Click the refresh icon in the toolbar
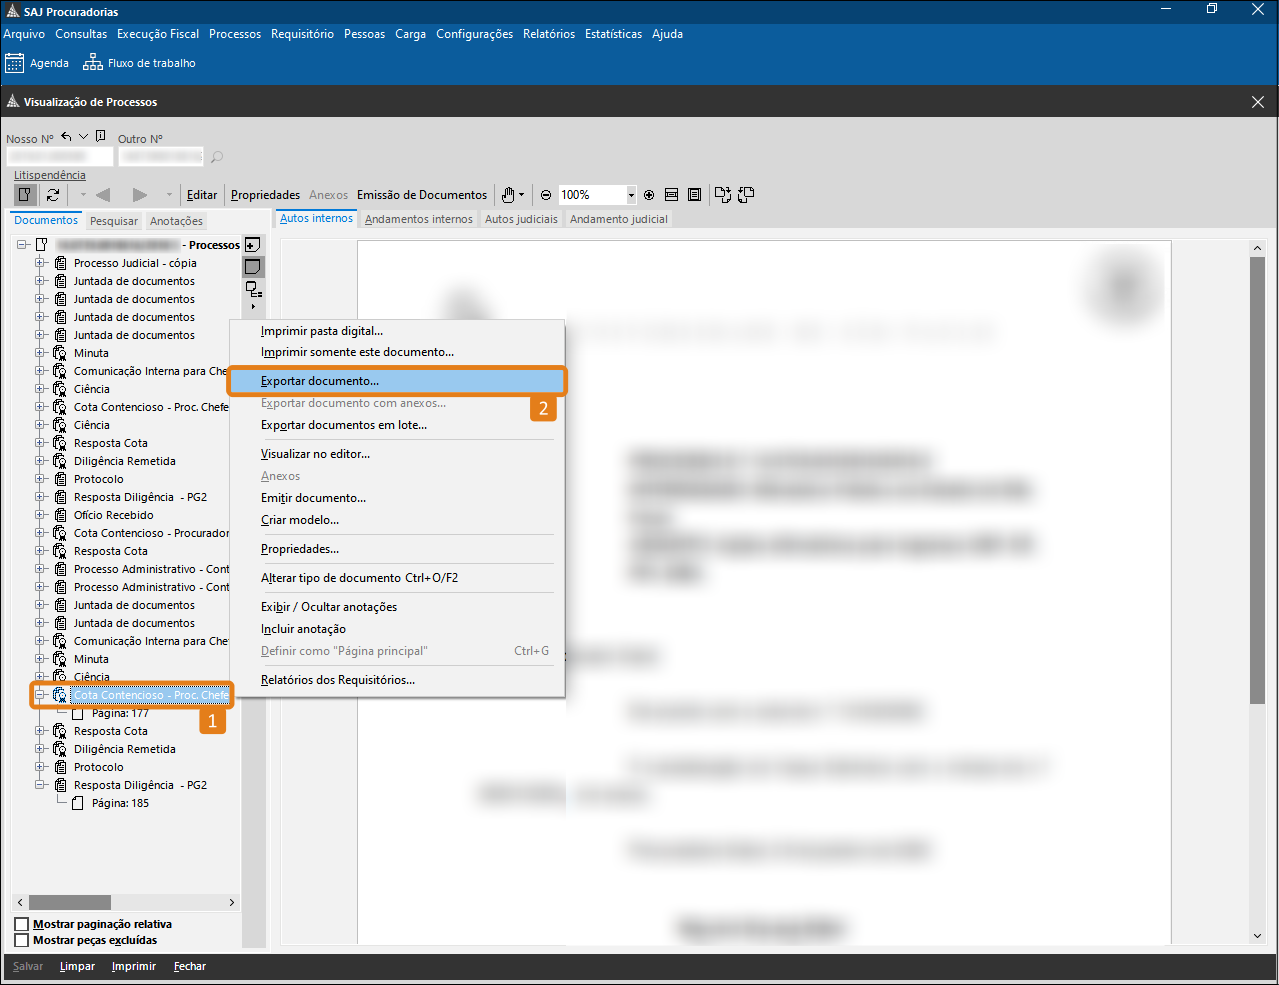1279x985 pixels. pos(53,195)
